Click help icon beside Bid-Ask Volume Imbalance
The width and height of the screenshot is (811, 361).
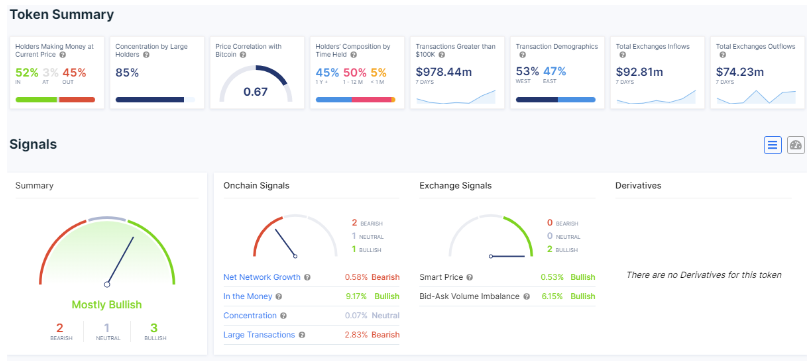[526, 297]
